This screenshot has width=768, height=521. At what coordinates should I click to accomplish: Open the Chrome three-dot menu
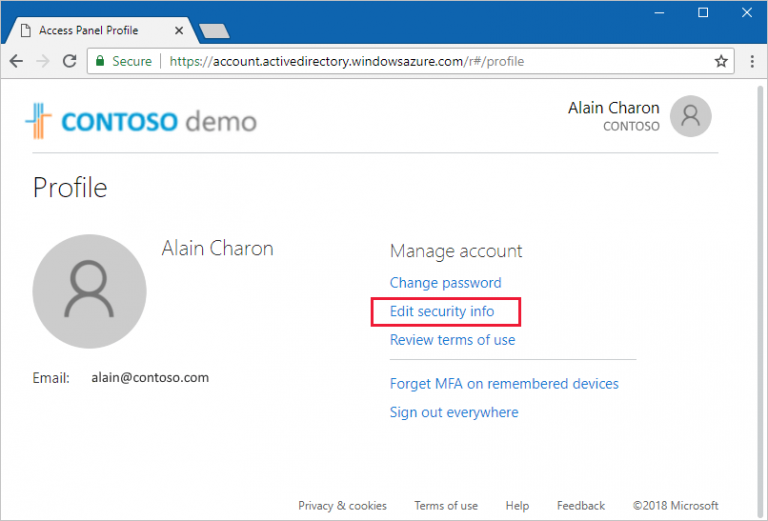[749, 61]
